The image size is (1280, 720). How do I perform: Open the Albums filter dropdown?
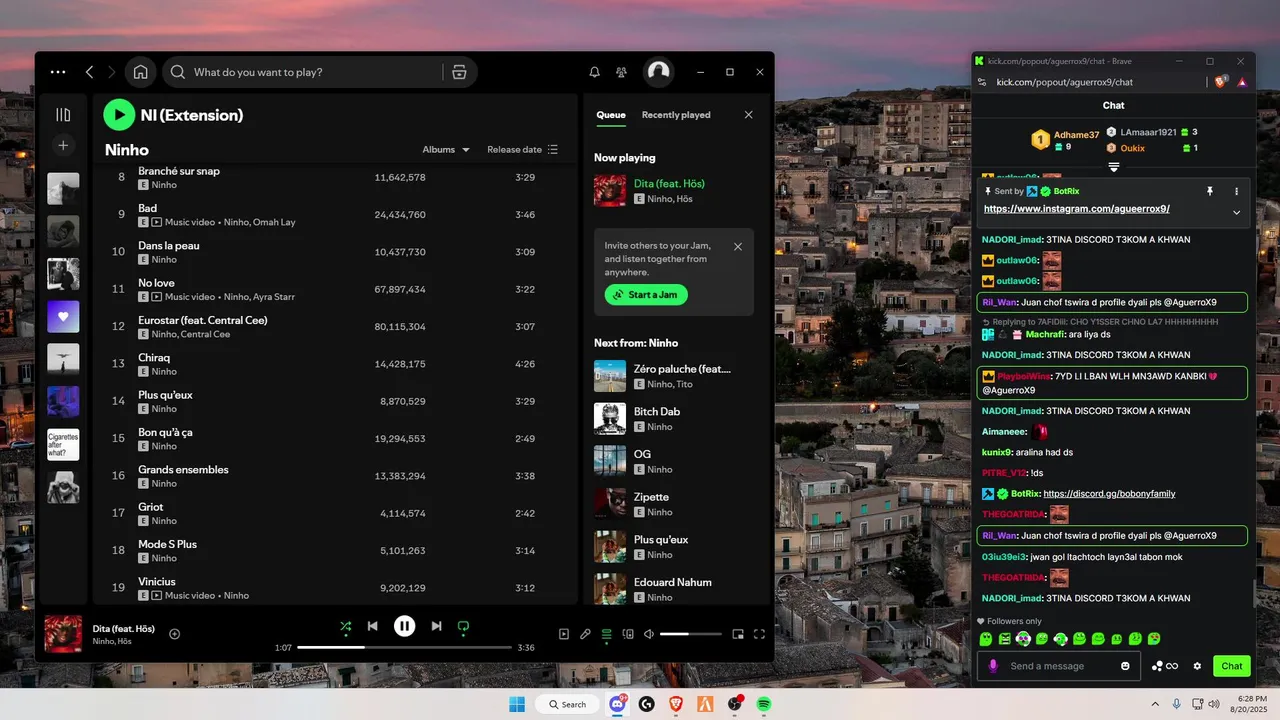point(446,150)
